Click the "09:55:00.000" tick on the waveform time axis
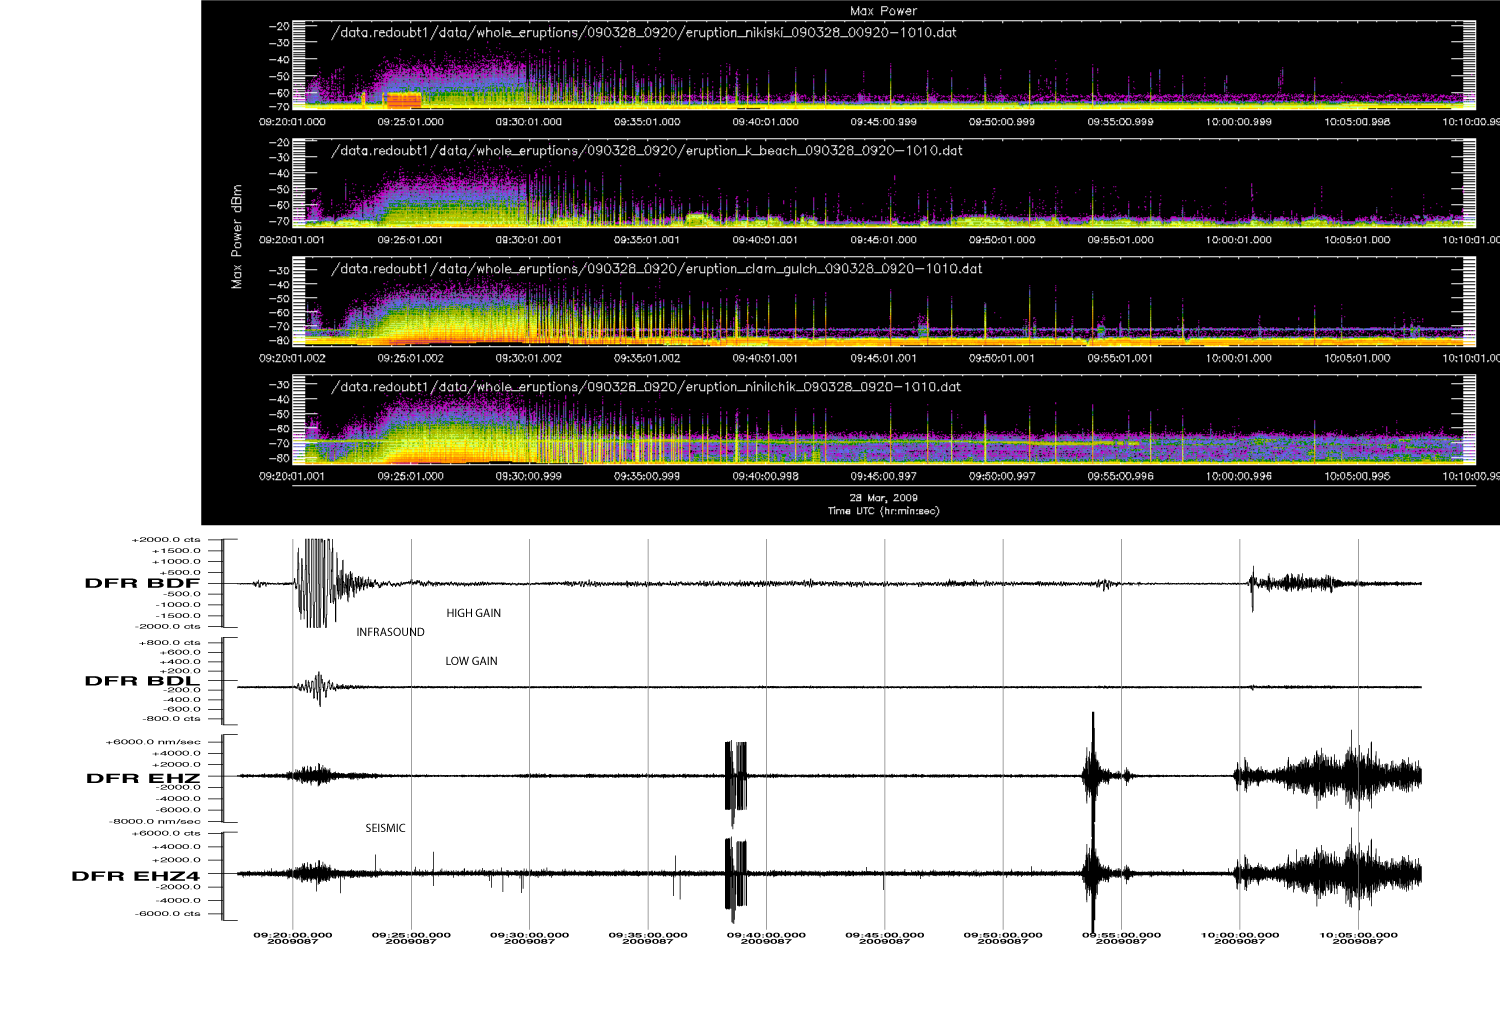 pos(1122,935)
